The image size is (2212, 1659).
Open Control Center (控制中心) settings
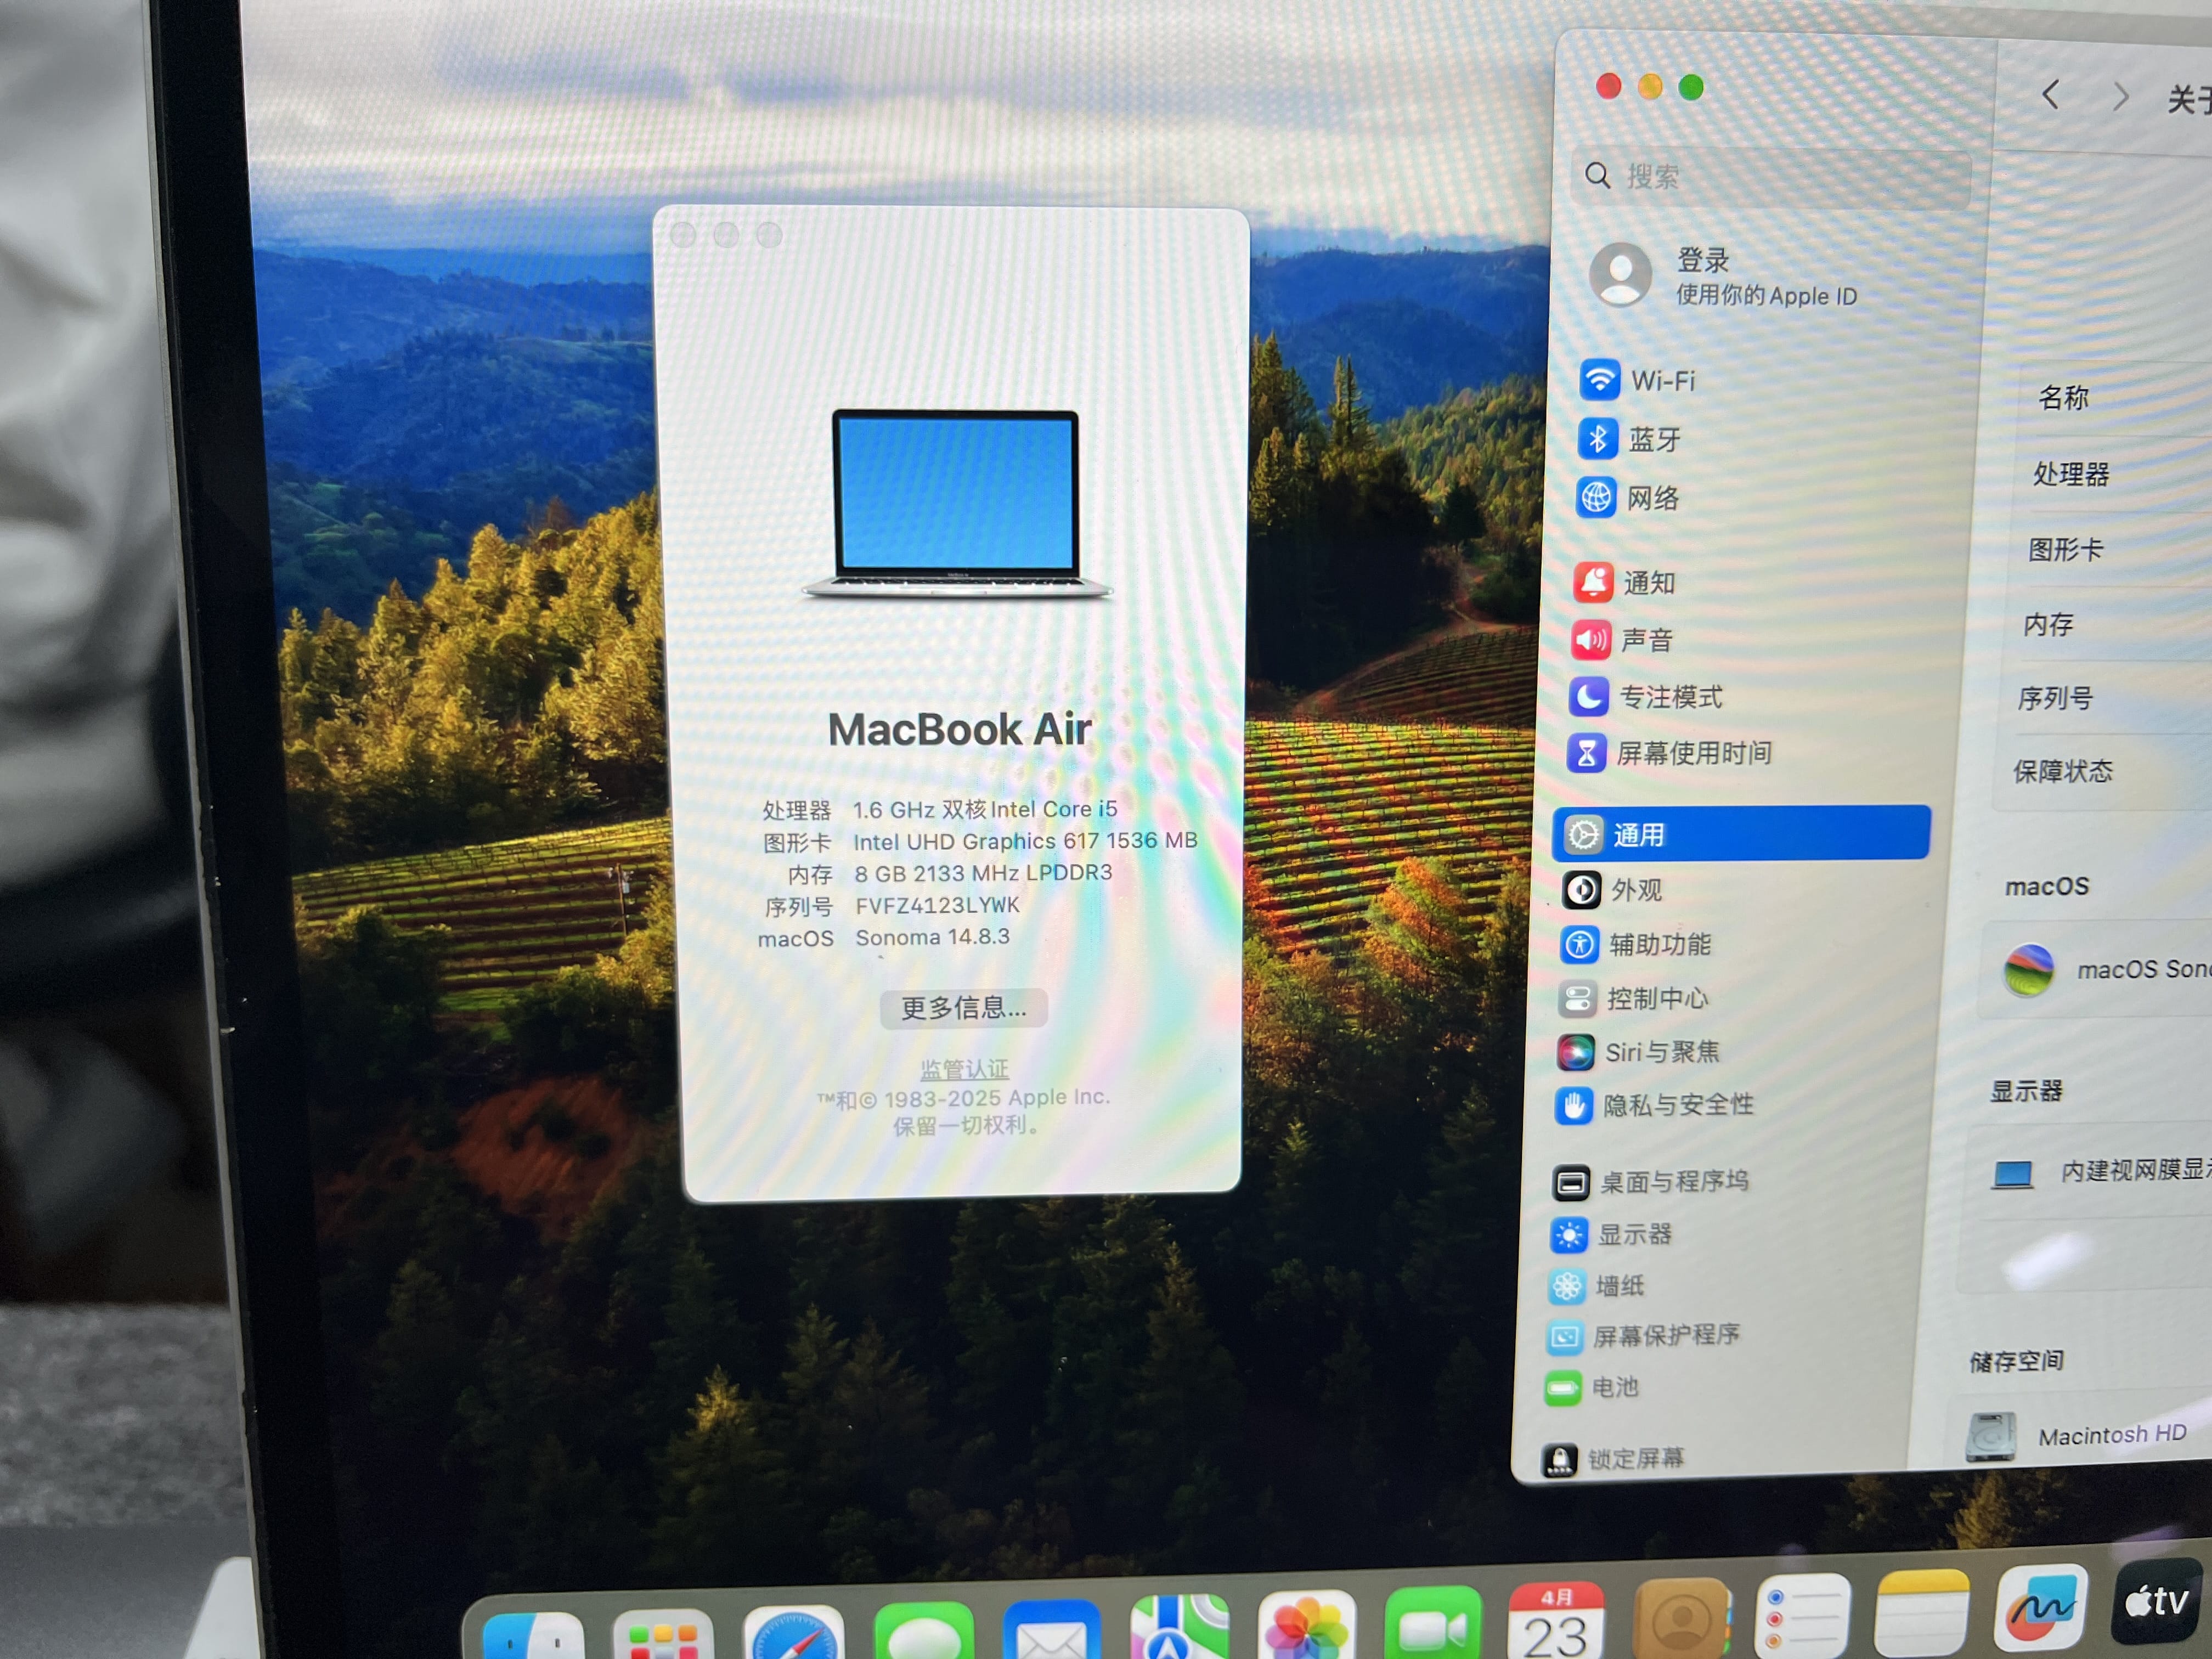pos(1633,998)
